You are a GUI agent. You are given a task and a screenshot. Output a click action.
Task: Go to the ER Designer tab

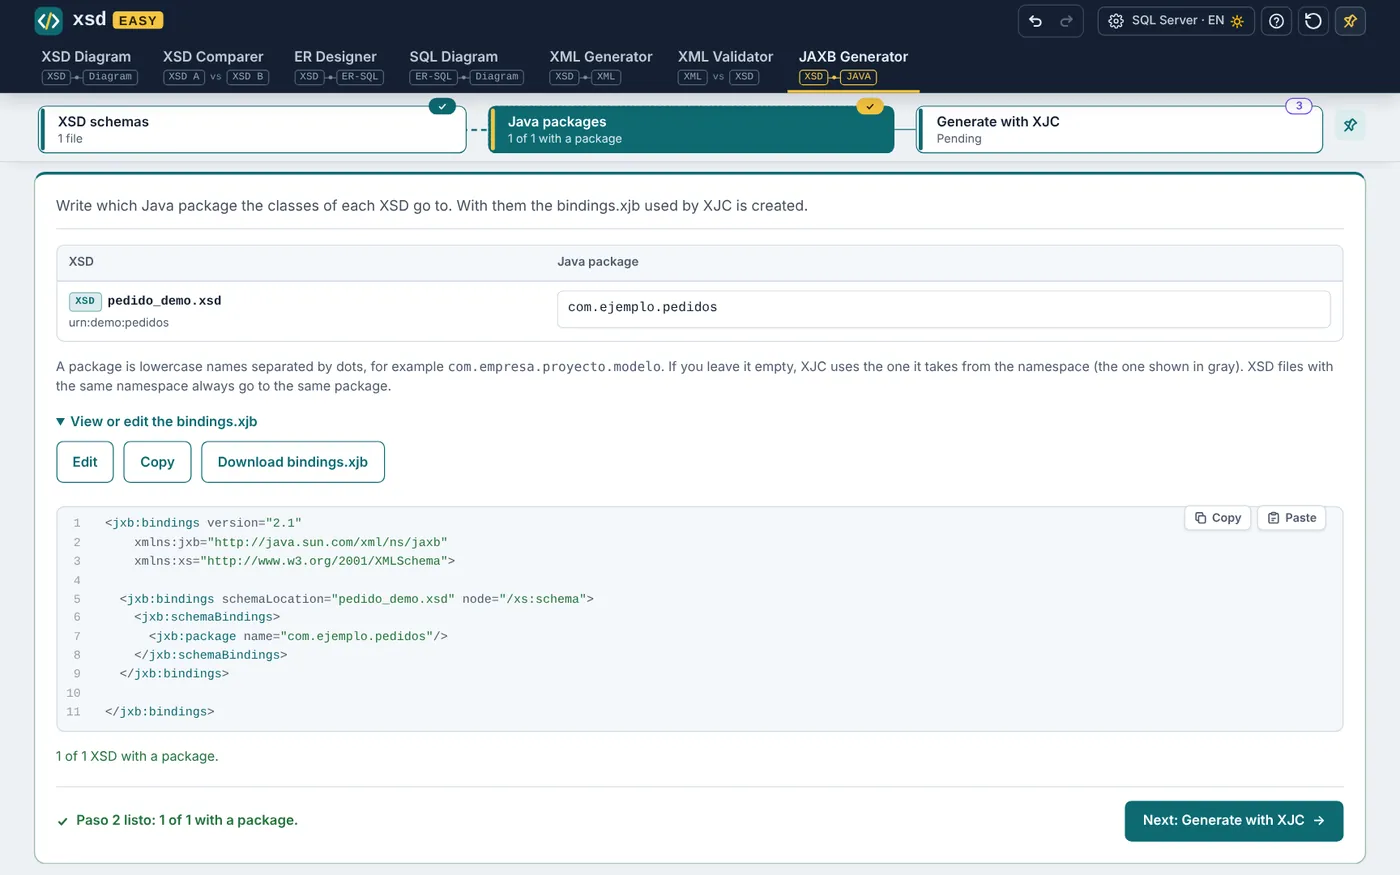click(338, 66)
